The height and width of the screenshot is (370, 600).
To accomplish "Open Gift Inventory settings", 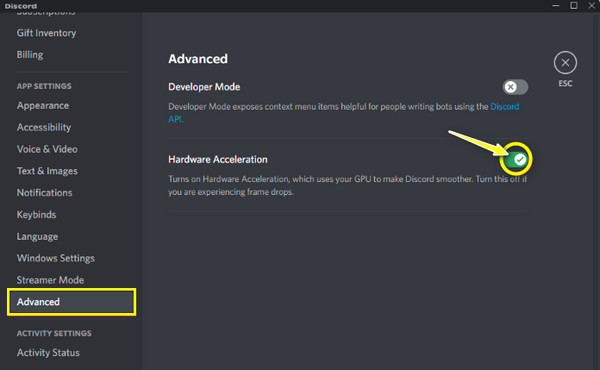I will coord(46,33).
